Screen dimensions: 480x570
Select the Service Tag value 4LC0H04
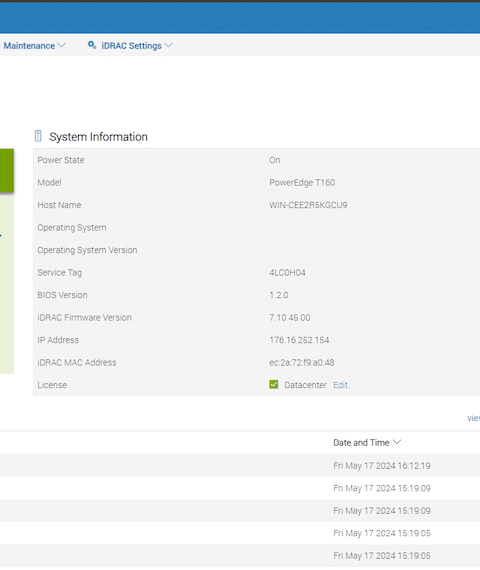coord(287,273)
